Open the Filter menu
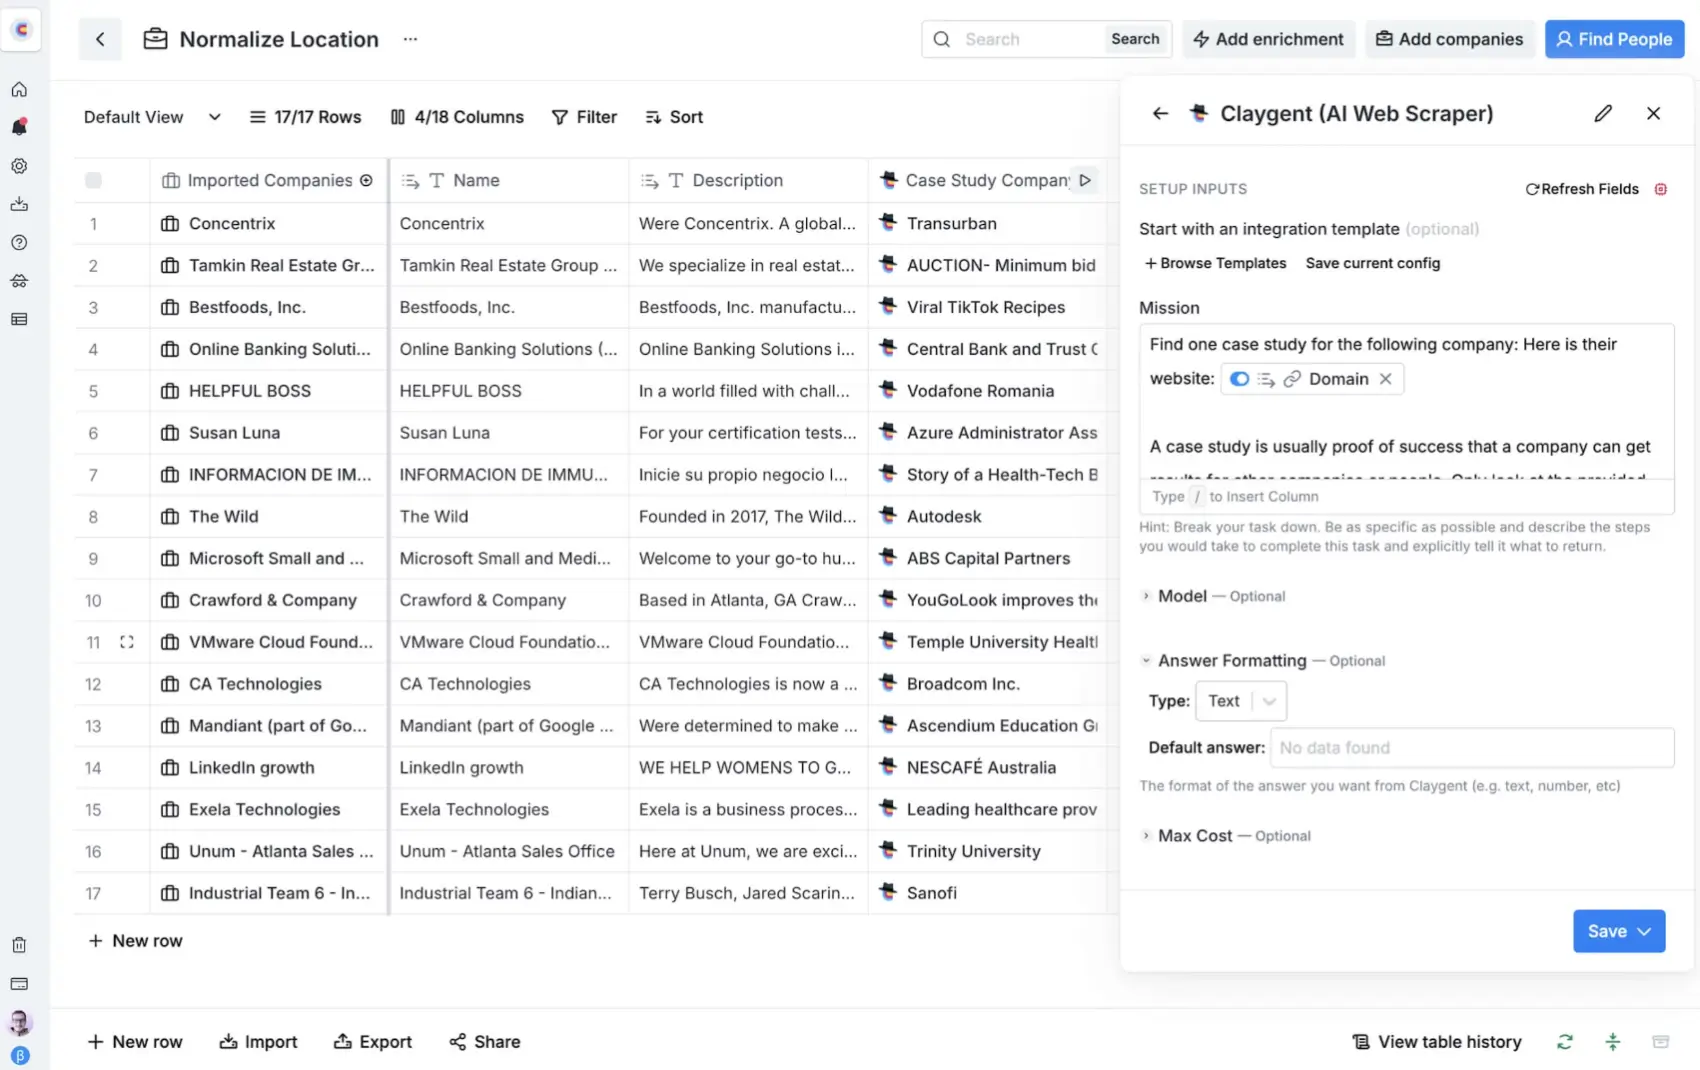This screenshot has width=1700, height=1070. [x=585, y=117]
